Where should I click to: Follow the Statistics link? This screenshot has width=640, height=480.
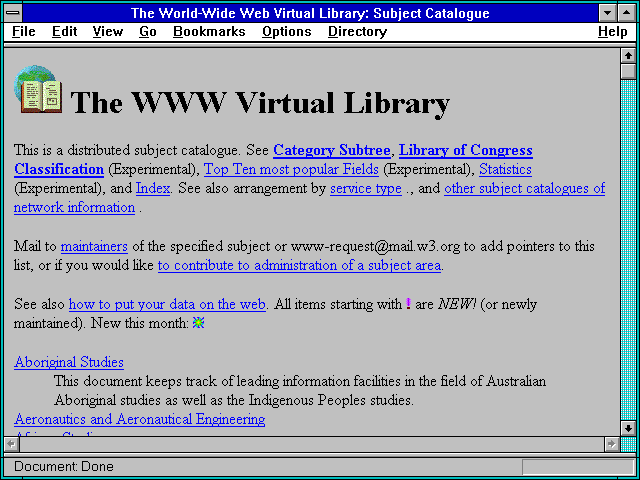[x=505, y=169]
